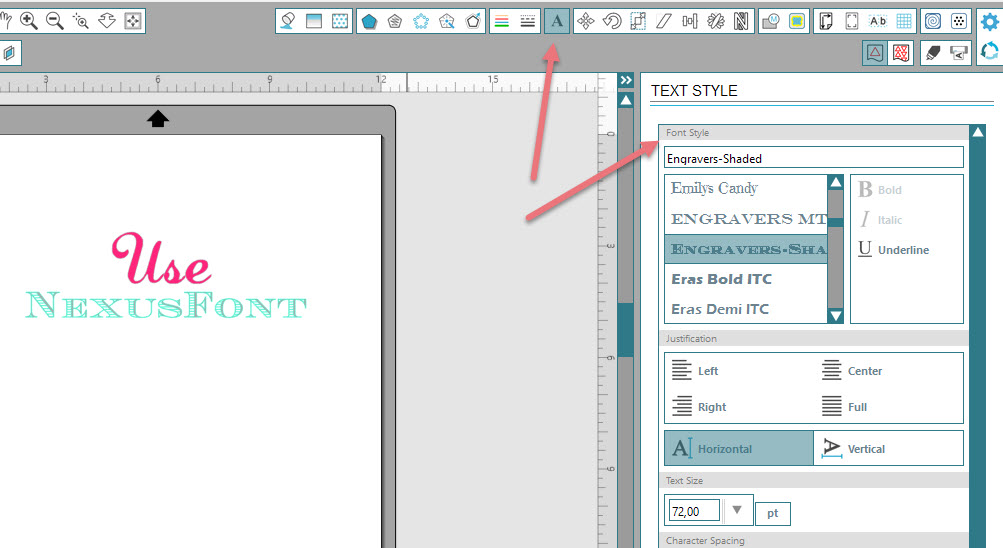This screenshot has height=548, width=1003.
Task: Click the circular sync arrows icon
Action: click(x=990, y=51)
